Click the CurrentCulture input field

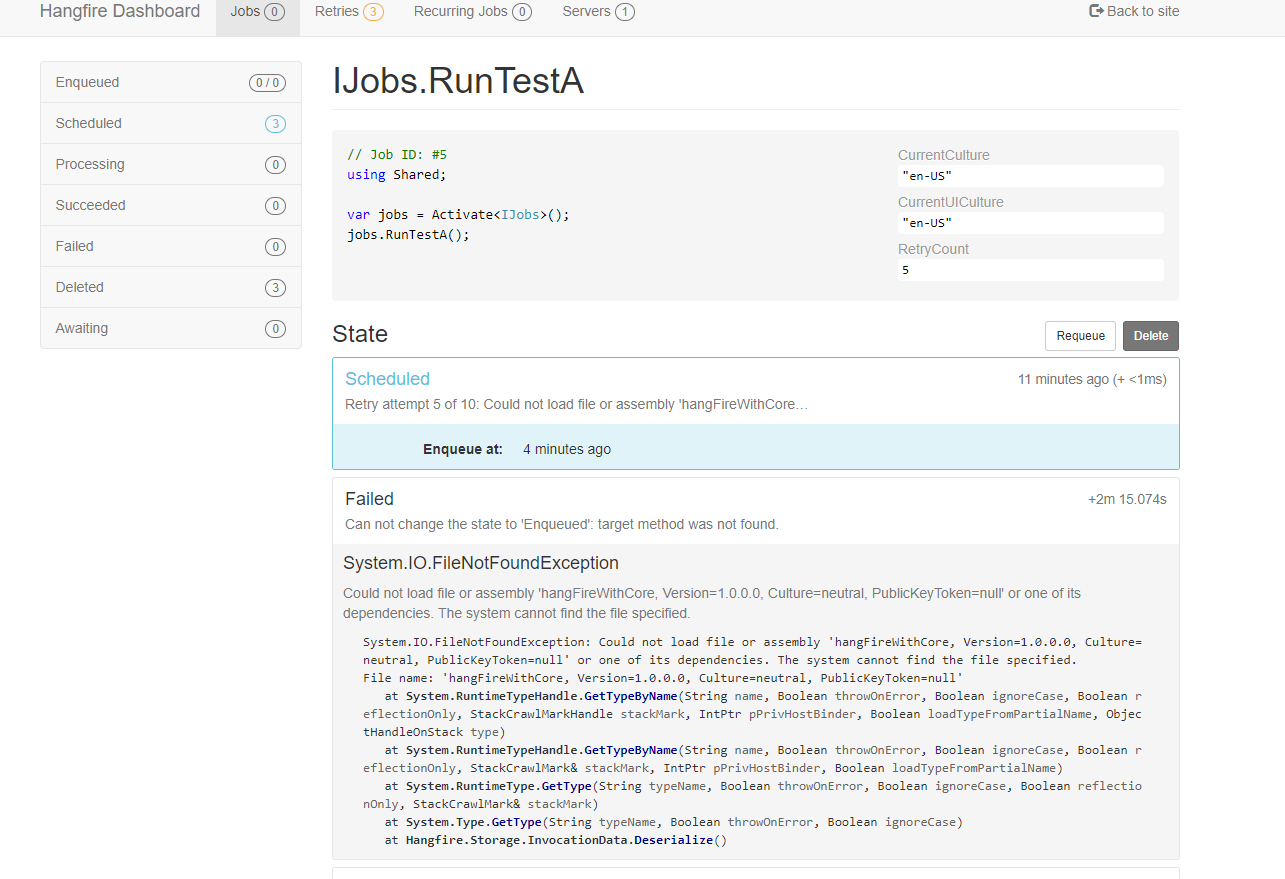pos(1030,175)
